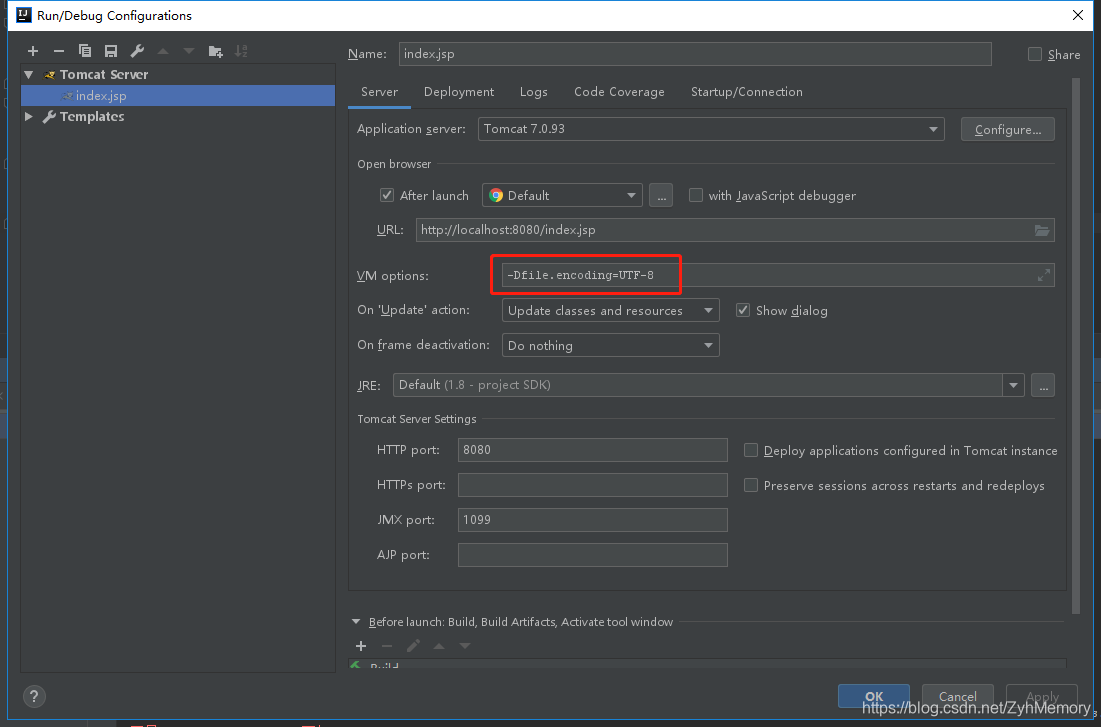This screenshot has height=727, width=1101.
Task: Move configuration down in the list toolbar
Action: coord(189,51)
